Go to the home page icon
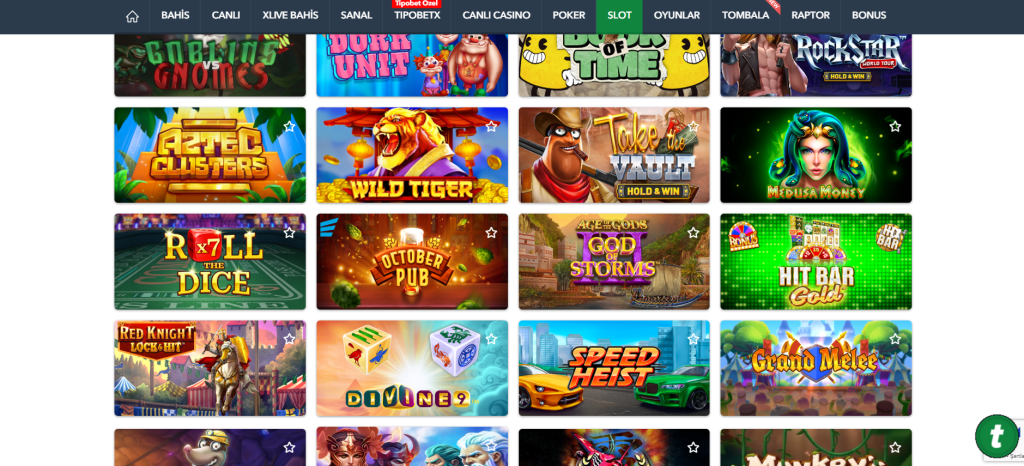Image resolution: width=1024 pixels, height=466 pixels. tap(132, 16)
